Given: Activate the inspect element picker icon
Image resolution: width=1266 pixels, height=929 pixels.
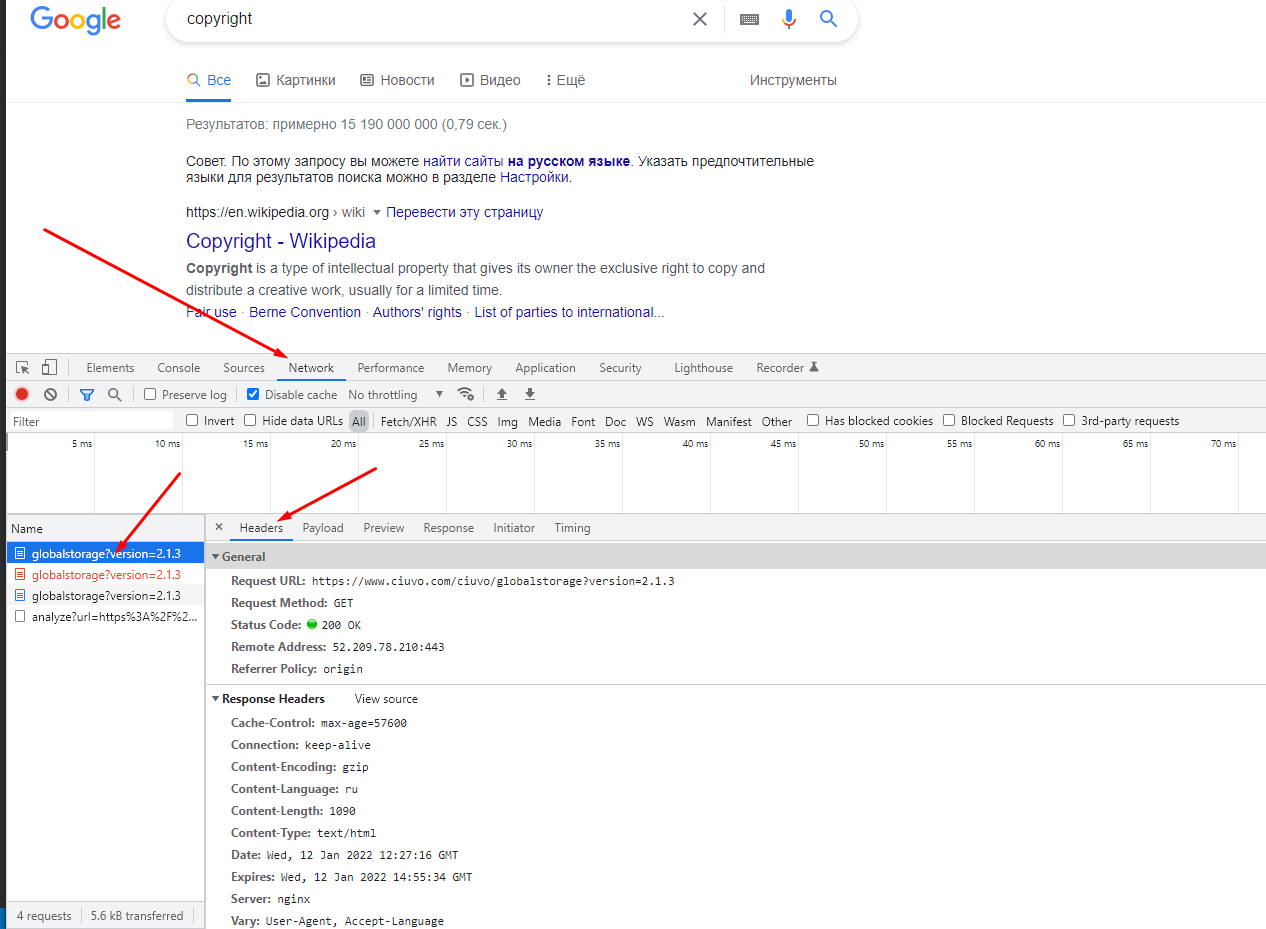Looking at the screenshot, I should (x=23, y=368).
